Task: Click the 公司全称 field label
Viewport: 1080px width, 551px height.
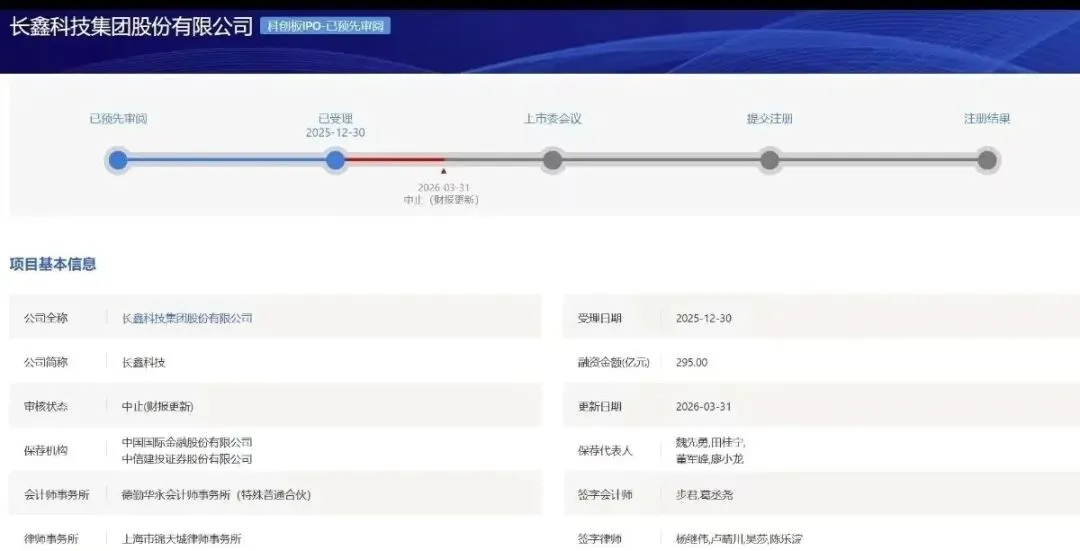Action: click(45, 318)
